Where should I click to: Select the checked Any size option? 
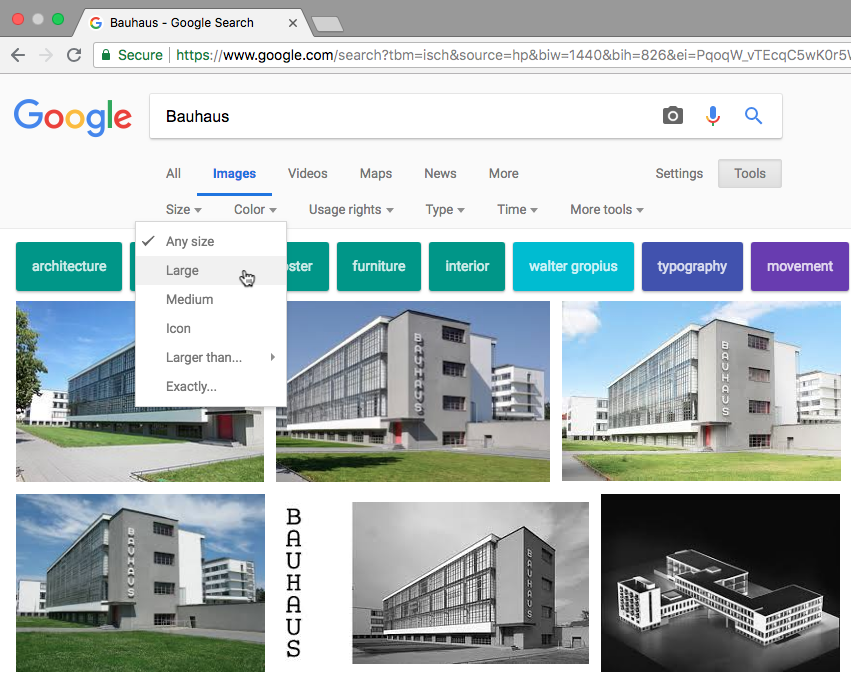[190, 241]
